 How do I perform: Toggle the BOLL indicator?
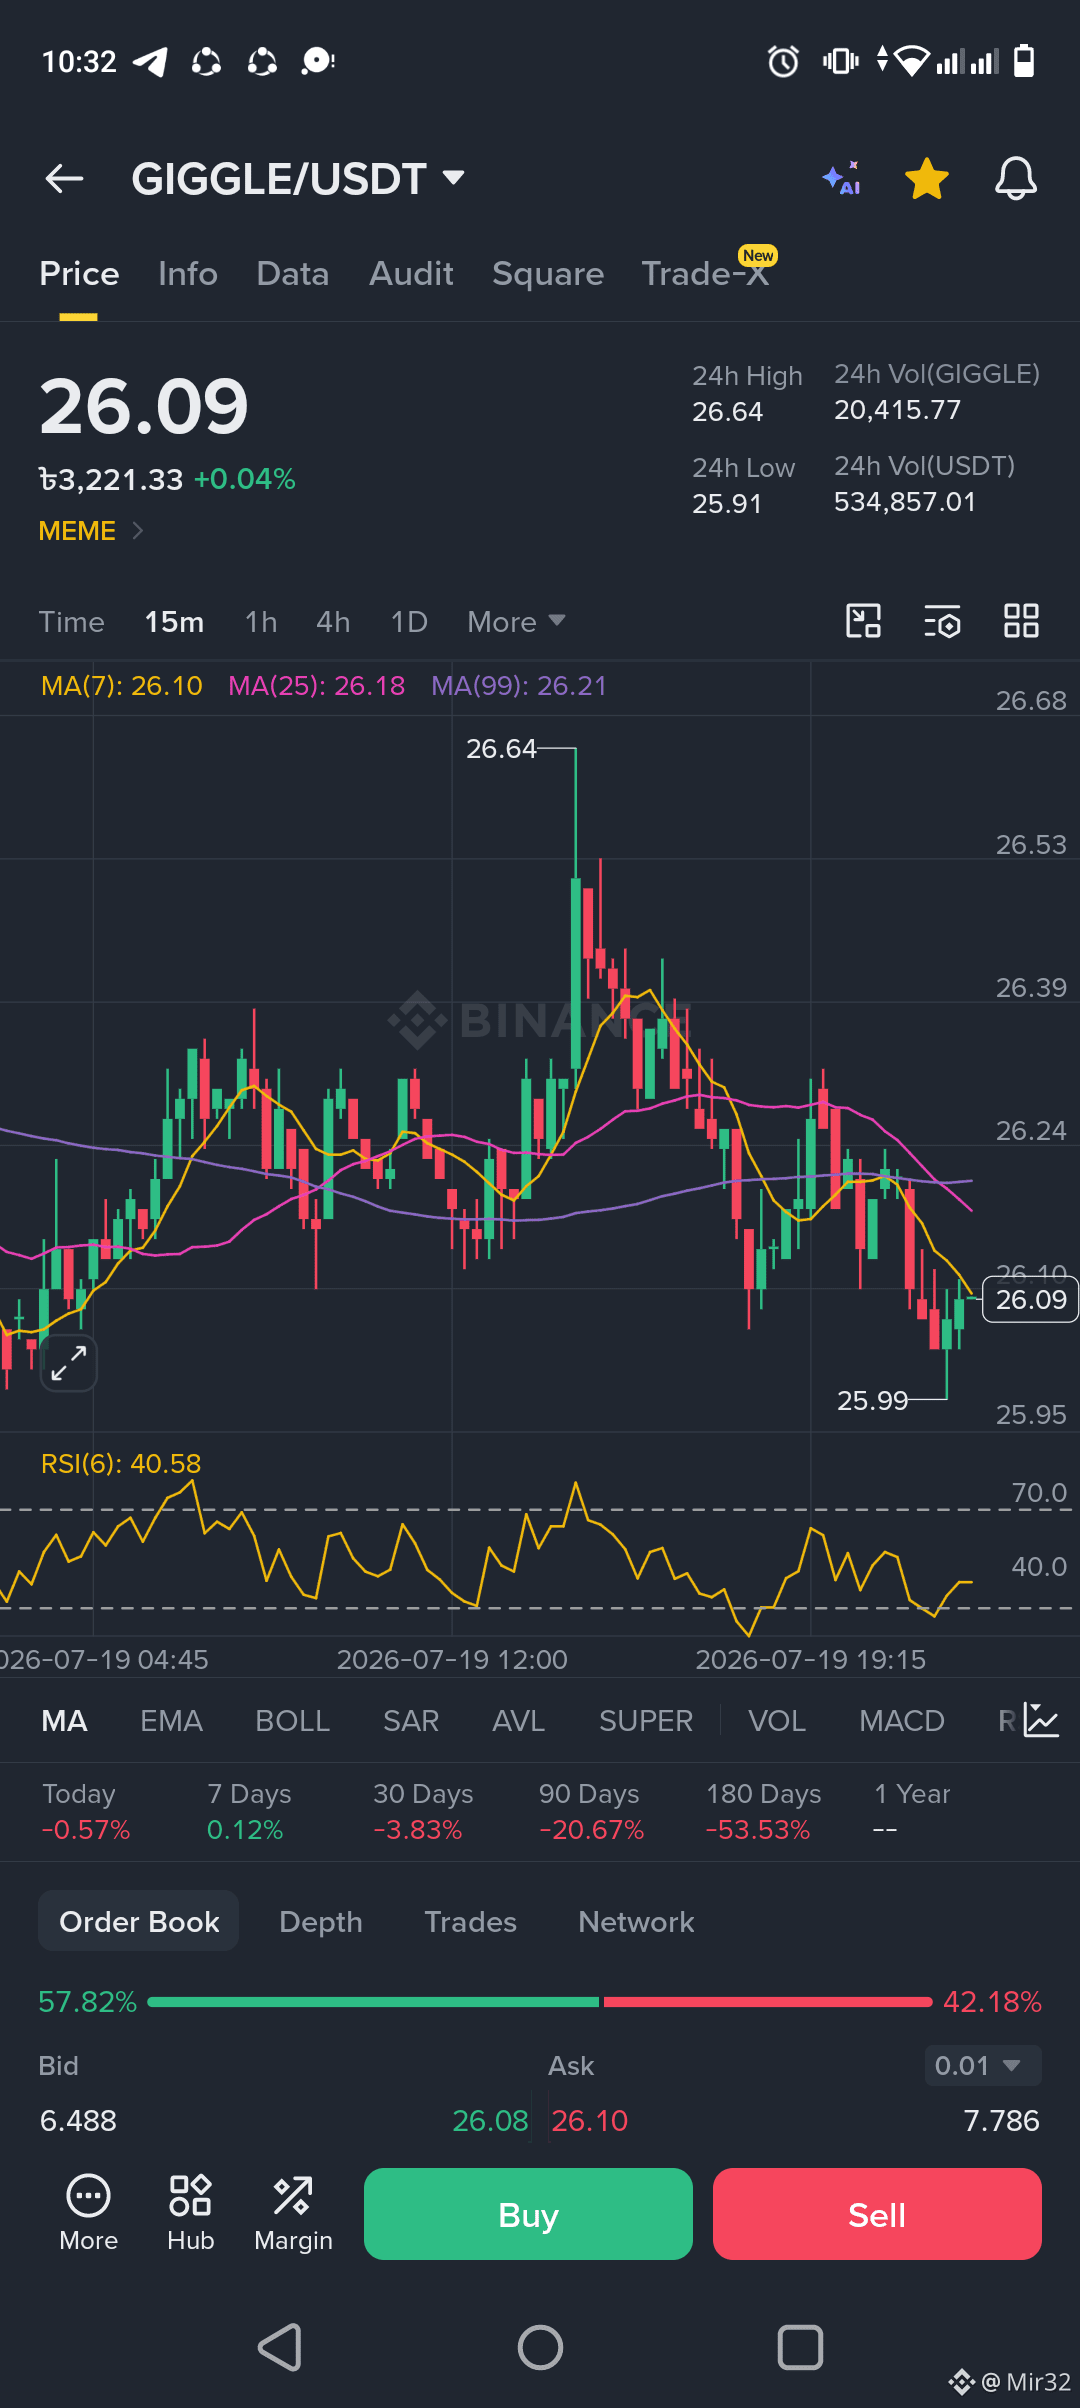pos(292,1721)
